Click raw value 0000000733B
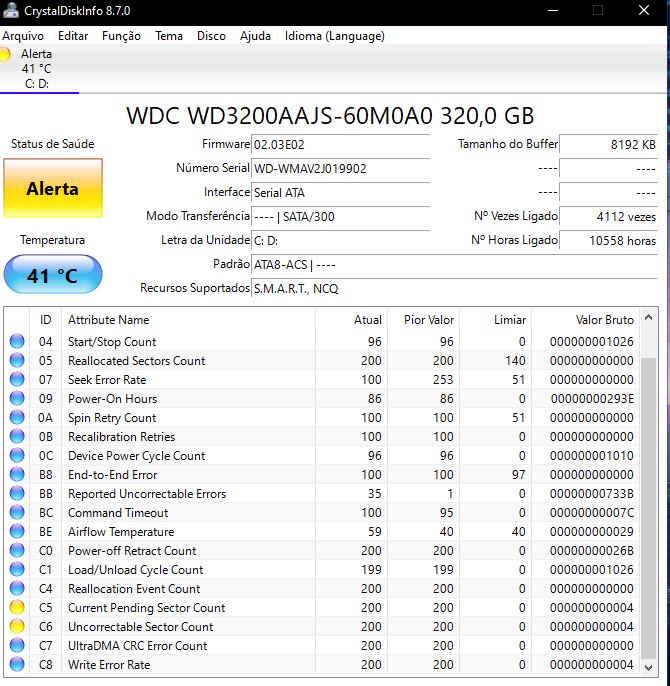The width and height of the screenshot is (670, 686). point(592,494)
